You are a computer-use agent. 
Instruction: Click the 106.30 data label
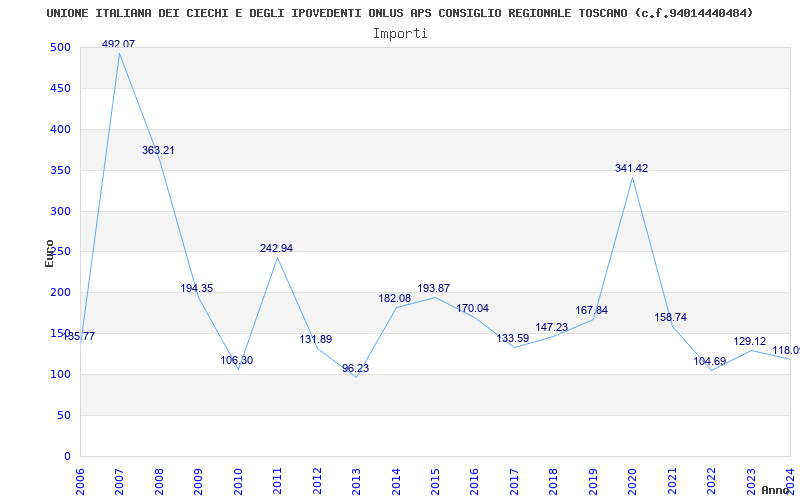pos(237,361)
